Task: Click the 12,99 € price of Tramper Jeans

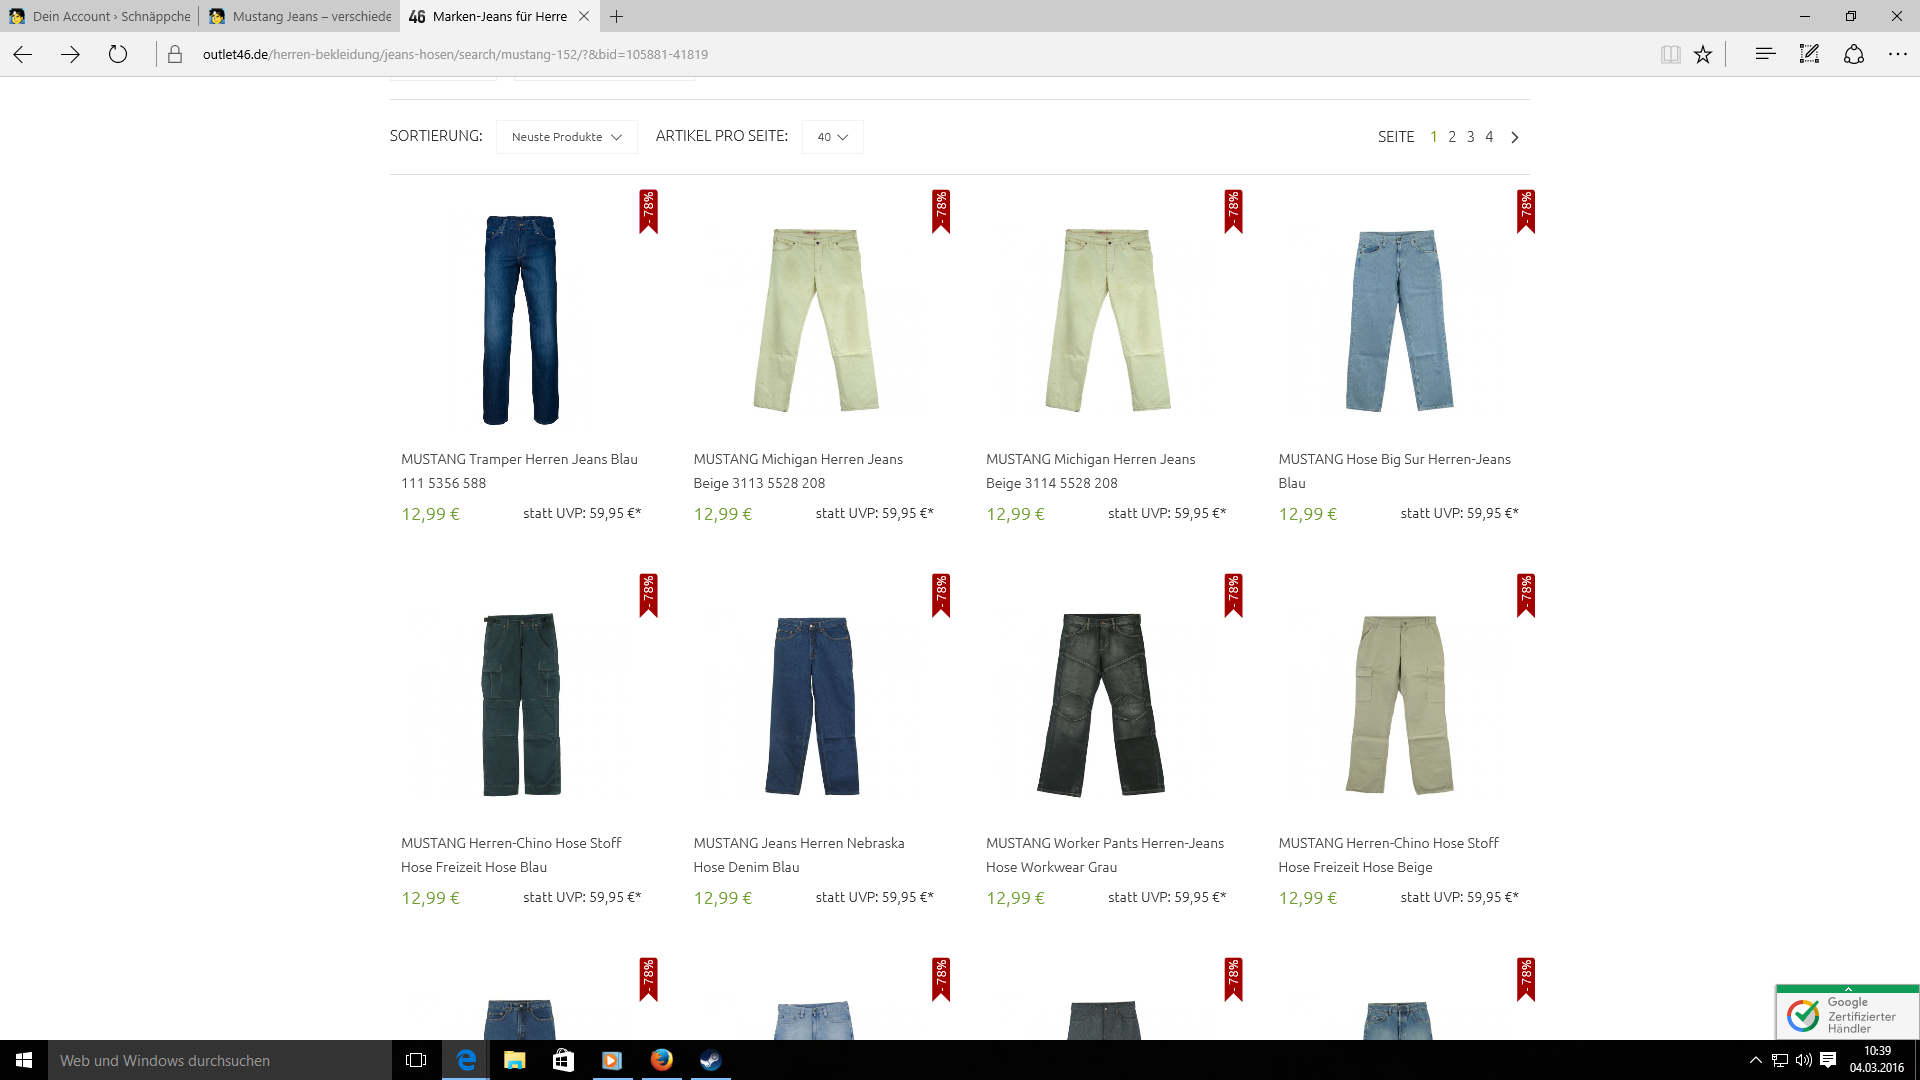Action: tap(430, 514)
